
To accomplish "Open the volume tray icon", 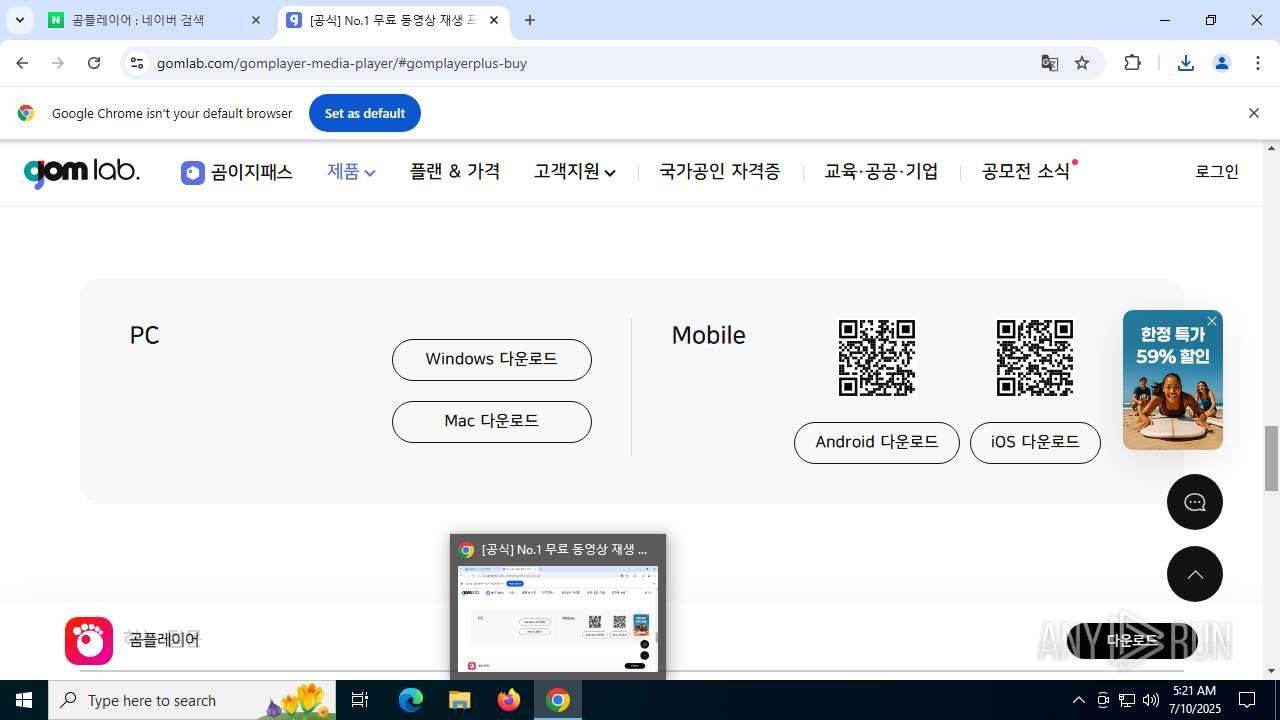I will pos(1151,700).
